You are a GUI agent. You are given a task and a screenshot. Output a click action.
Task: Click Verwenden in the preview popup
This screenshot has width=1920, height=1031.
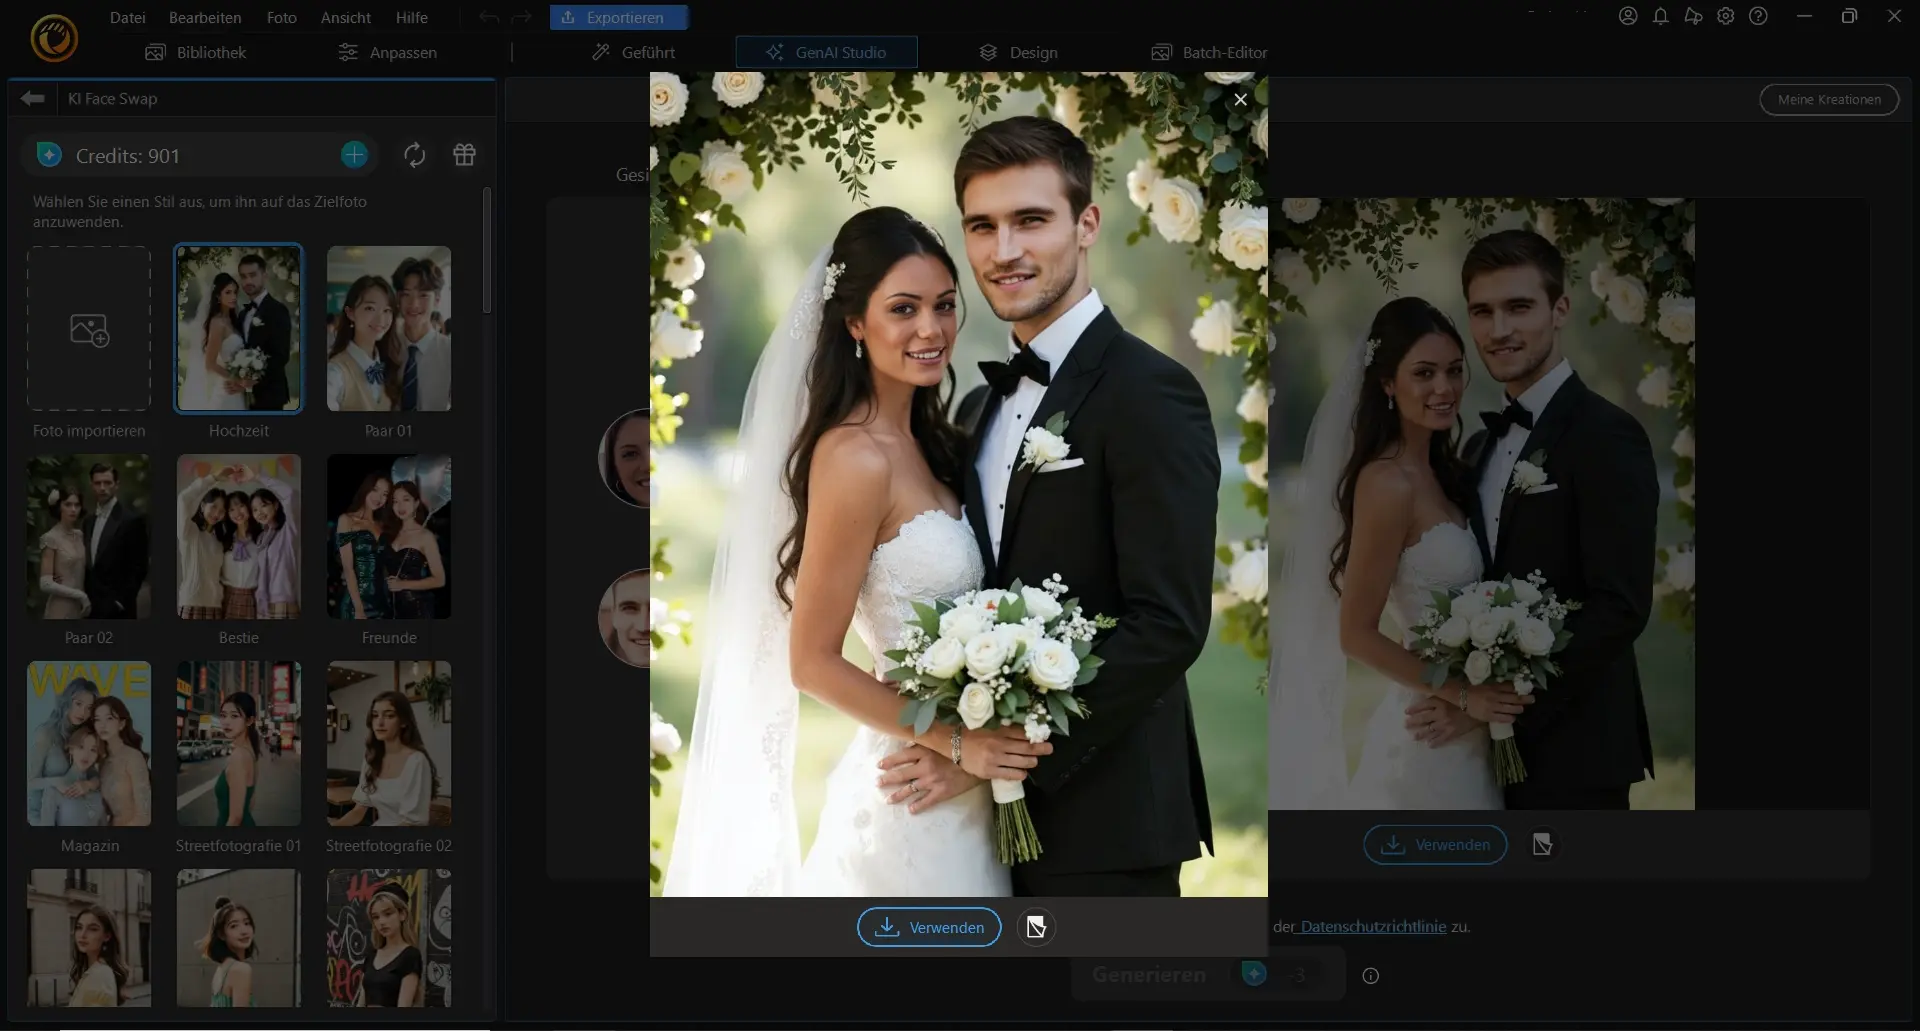pyautogui.click(x=929, y=927)
